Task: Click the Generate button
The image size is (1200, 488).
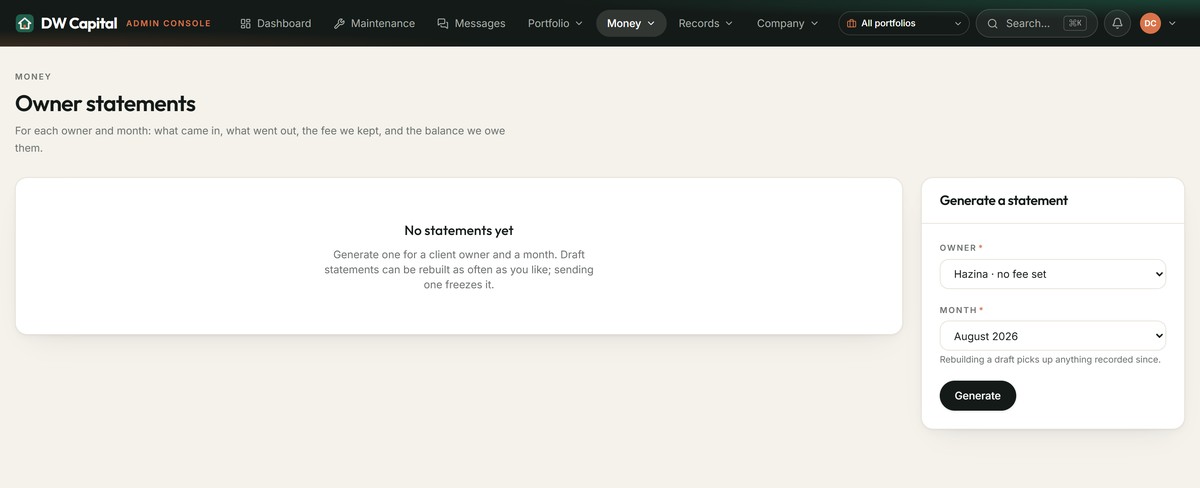Action: point(978,396)
